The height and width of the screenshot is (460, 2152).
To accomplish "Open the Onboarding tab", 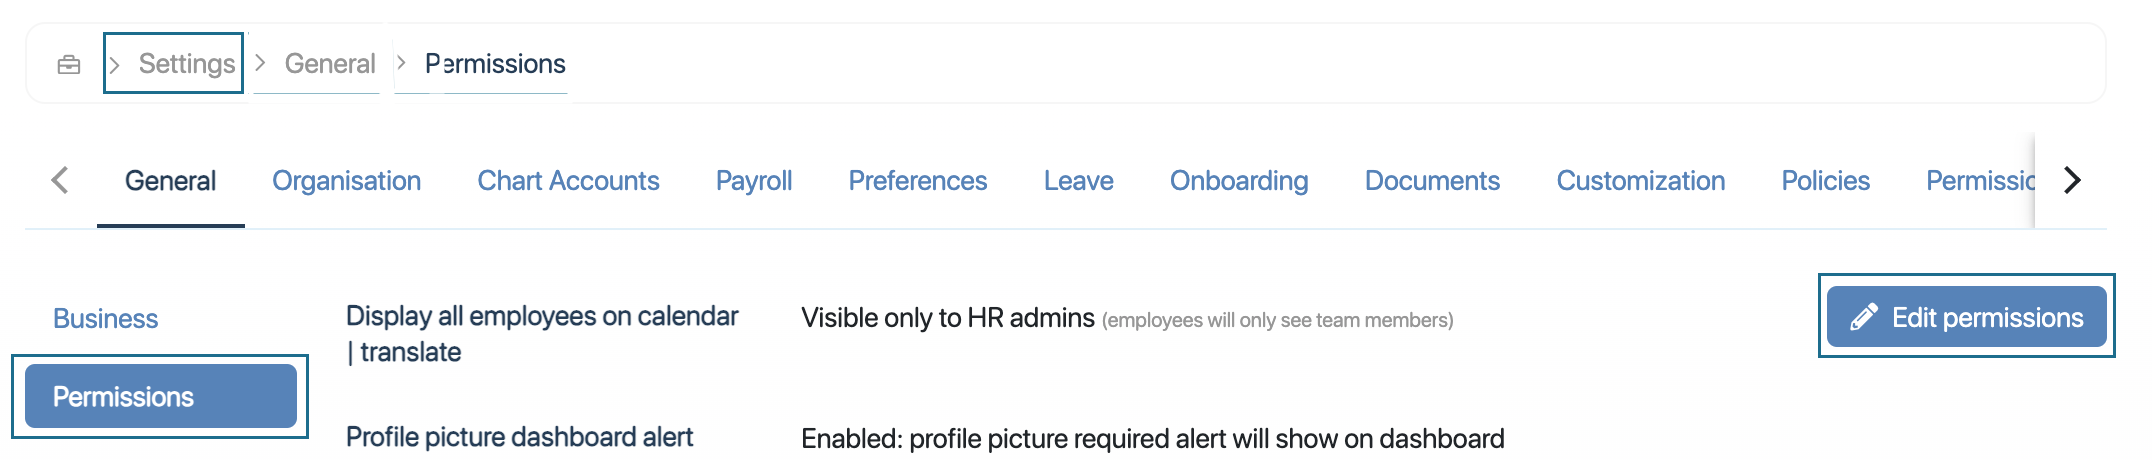I will click(x=1238, y=181).
